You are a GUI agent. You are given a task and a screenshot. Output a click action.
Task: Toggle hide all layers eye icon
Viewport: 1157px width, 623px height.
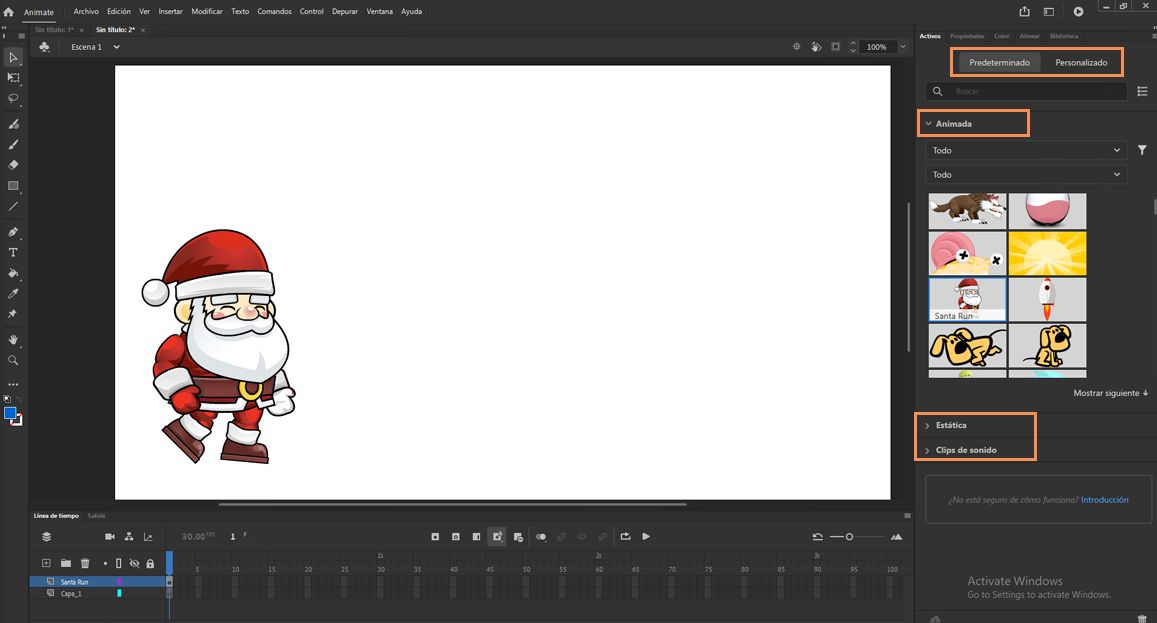134,563
